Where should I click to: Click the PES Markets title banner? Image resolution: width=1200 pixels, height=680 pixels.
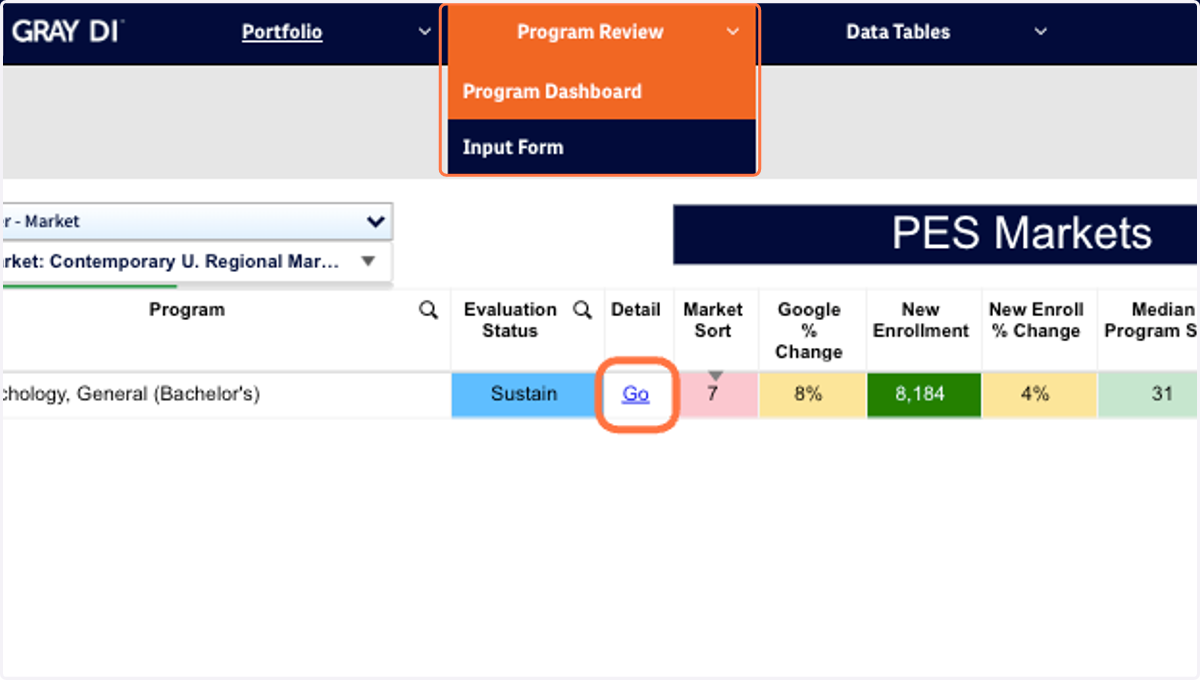coord(936,234)
